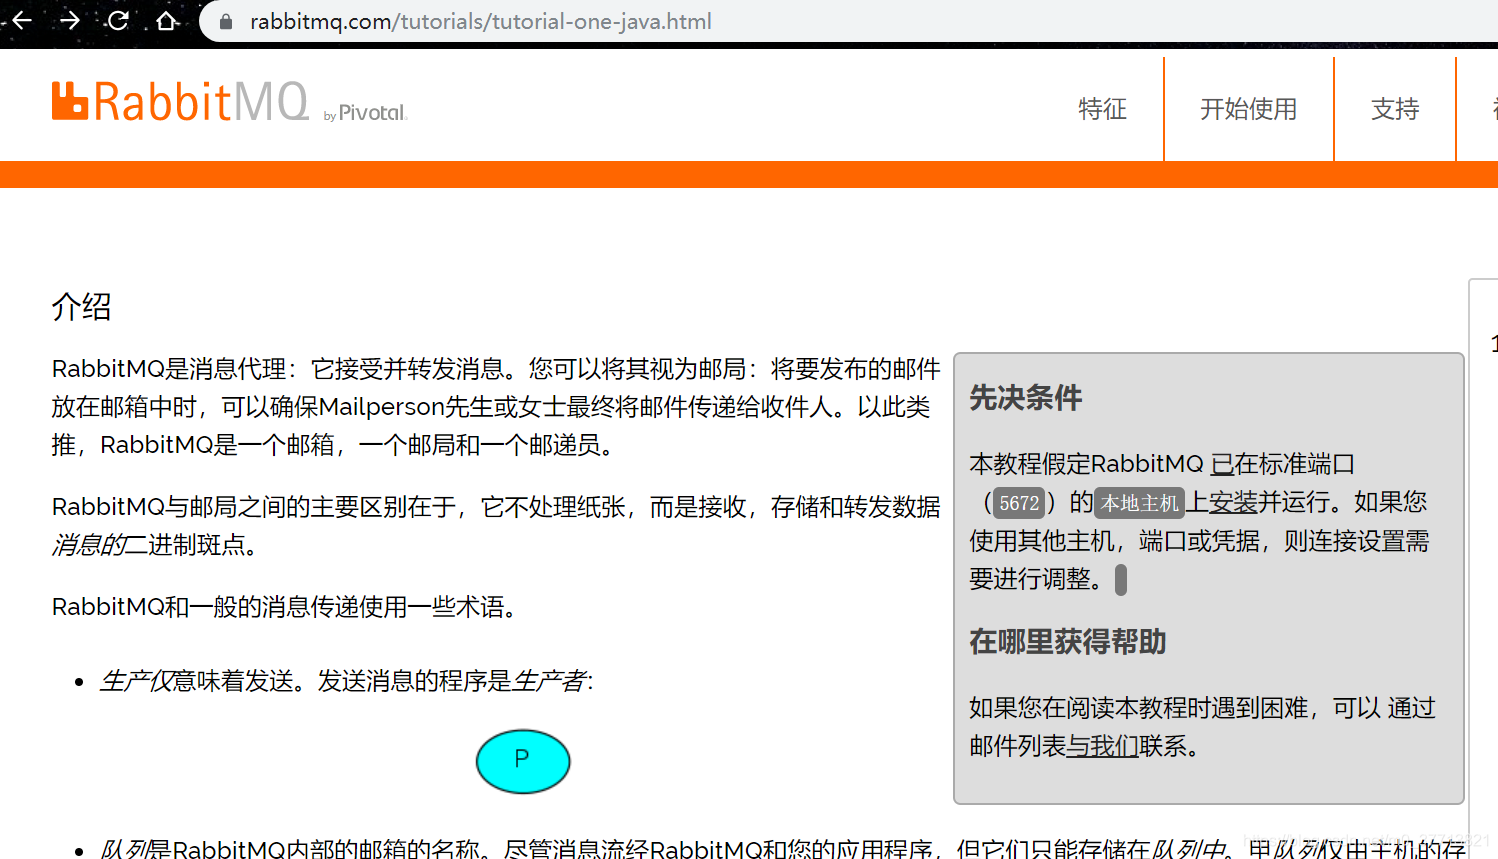Navigate back with the browser back arrow
The width and height of the screenshot is (1498, 859).
point(21,18)
